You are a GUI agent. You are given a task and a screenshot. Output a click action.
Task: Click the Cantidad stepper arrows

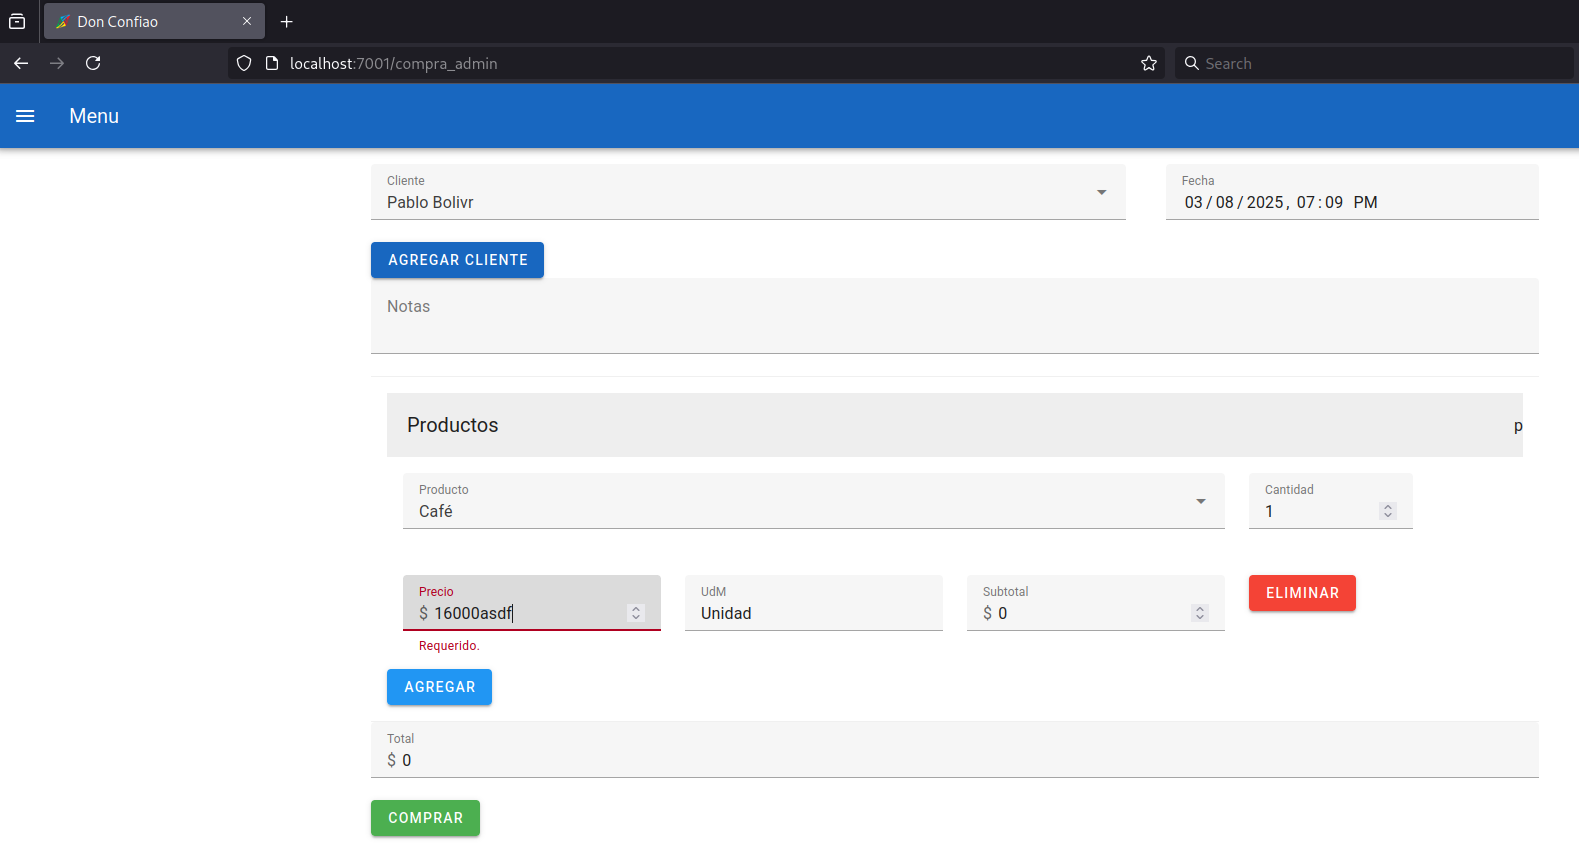[x=1387, y=511]
